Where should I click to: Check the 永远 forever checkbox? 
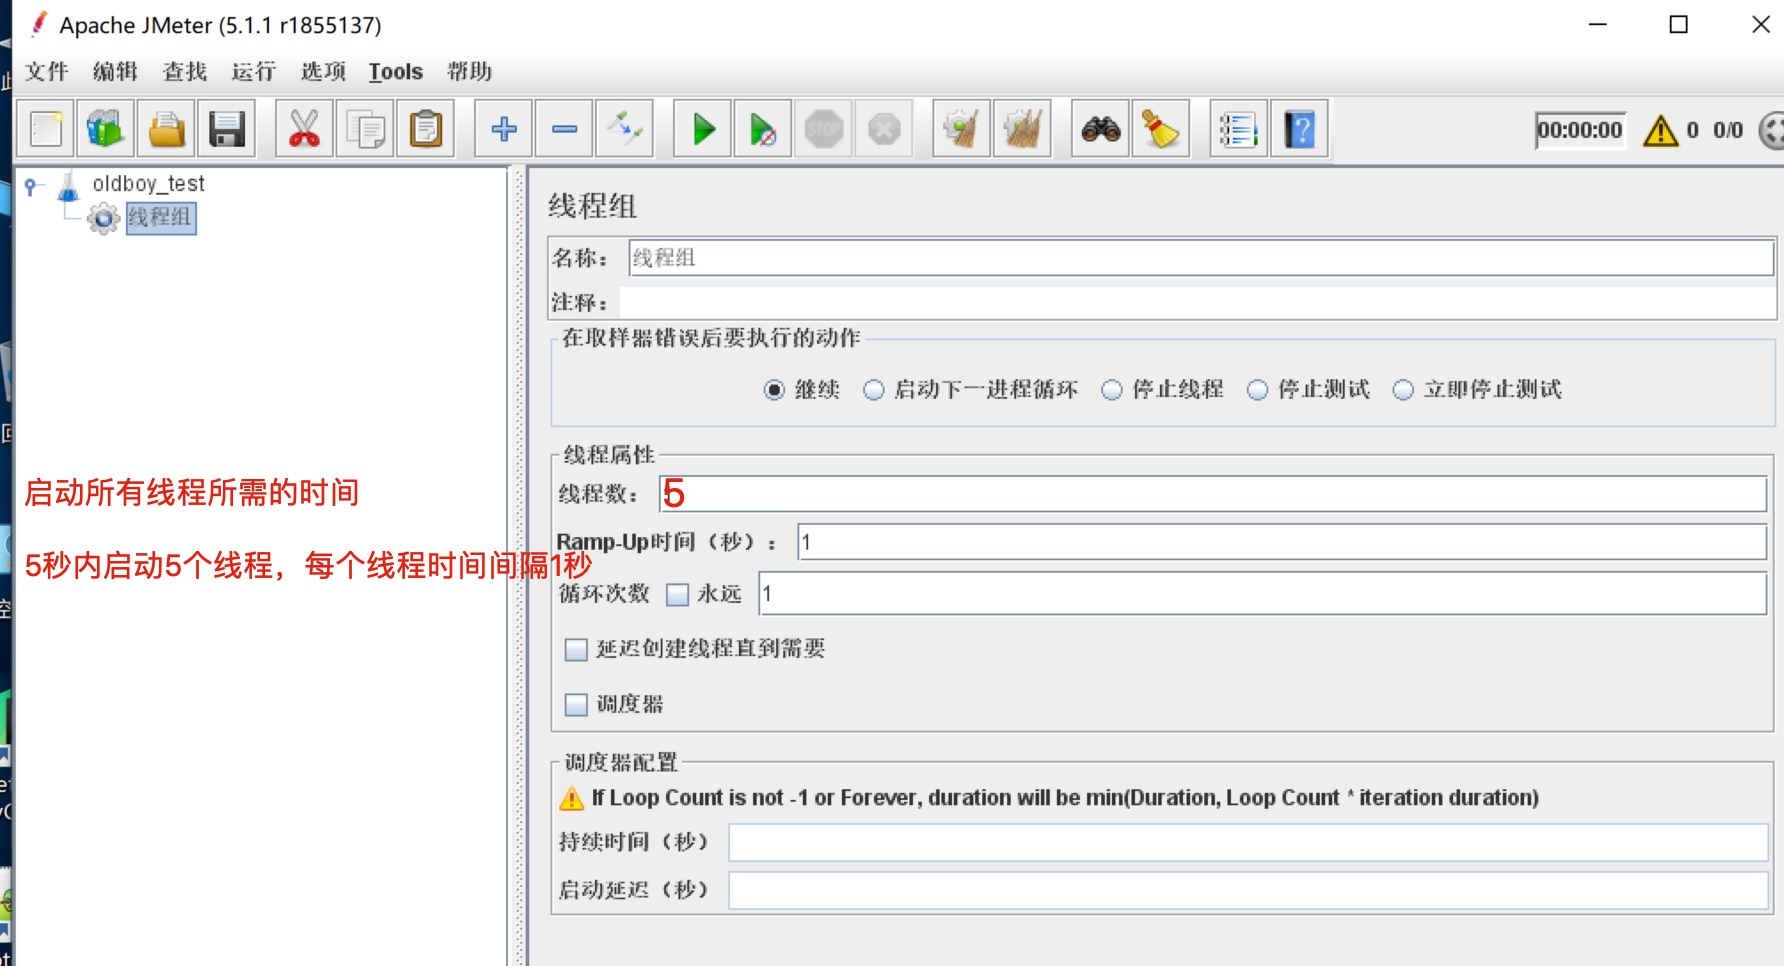pyautogui.click(x=678, y=595)
